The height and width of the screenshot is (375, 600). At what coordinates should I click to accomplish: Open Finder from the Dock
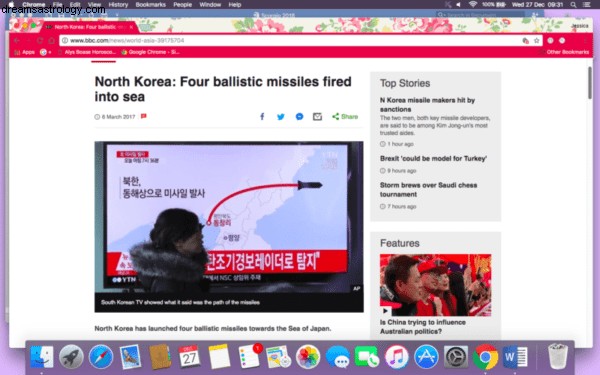[x=42, y=357]
